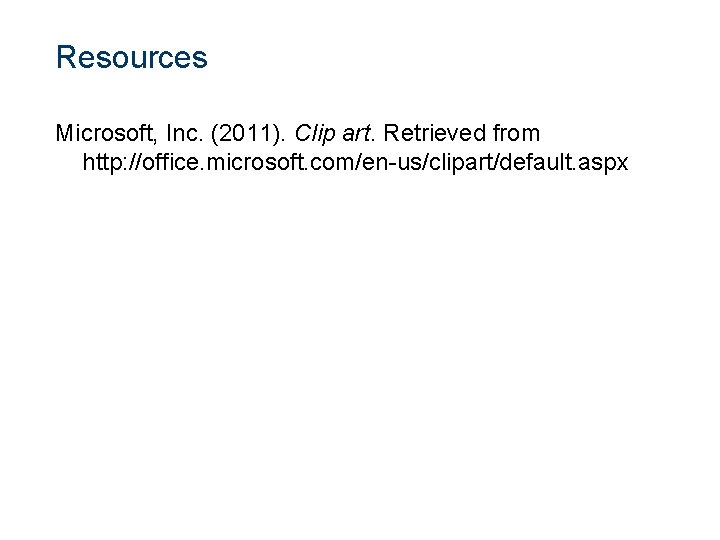The image size is (720, 540).
Task: Click the aspx extension in the URL
Action: point(602,164)
